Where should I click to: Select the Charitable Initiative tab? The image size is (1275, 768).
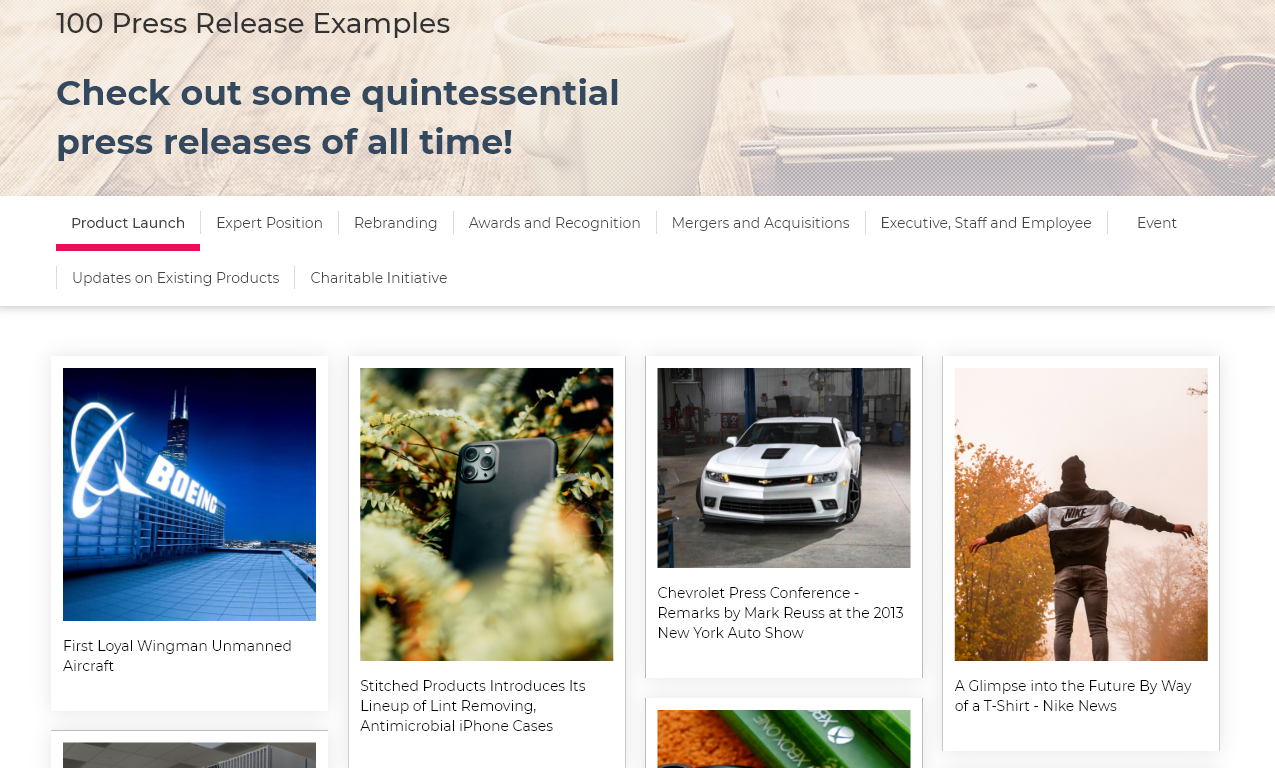point(379,278)
